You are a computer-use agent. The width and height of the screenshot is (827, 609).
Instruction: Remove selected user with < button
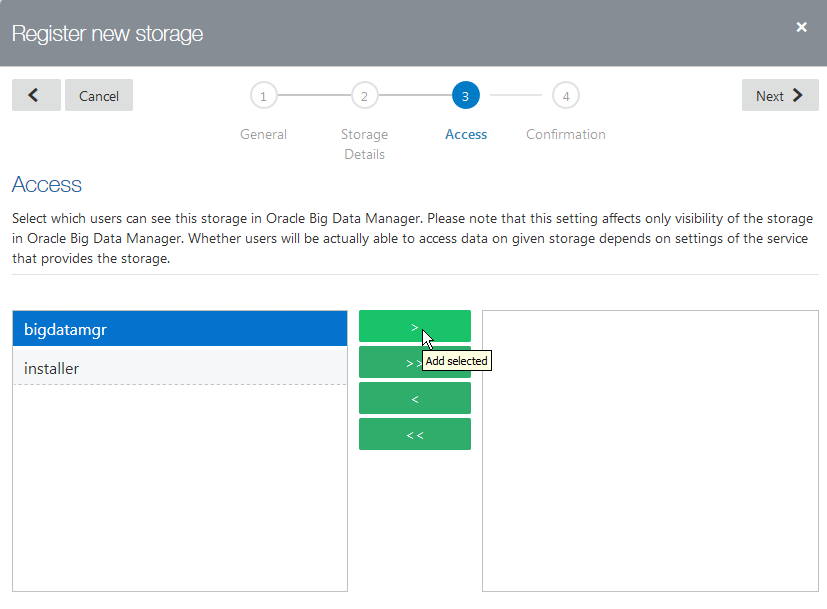point(415,398)
